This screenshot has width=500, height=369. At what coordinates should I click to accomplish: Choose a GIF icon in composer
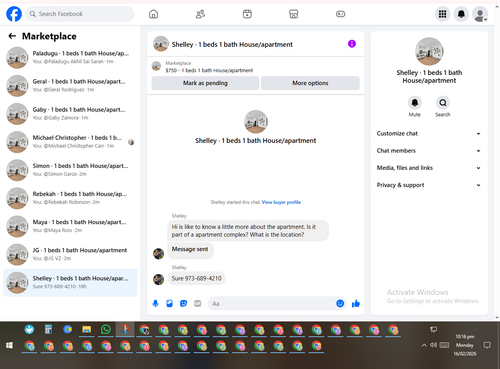(x=198, y=304)
